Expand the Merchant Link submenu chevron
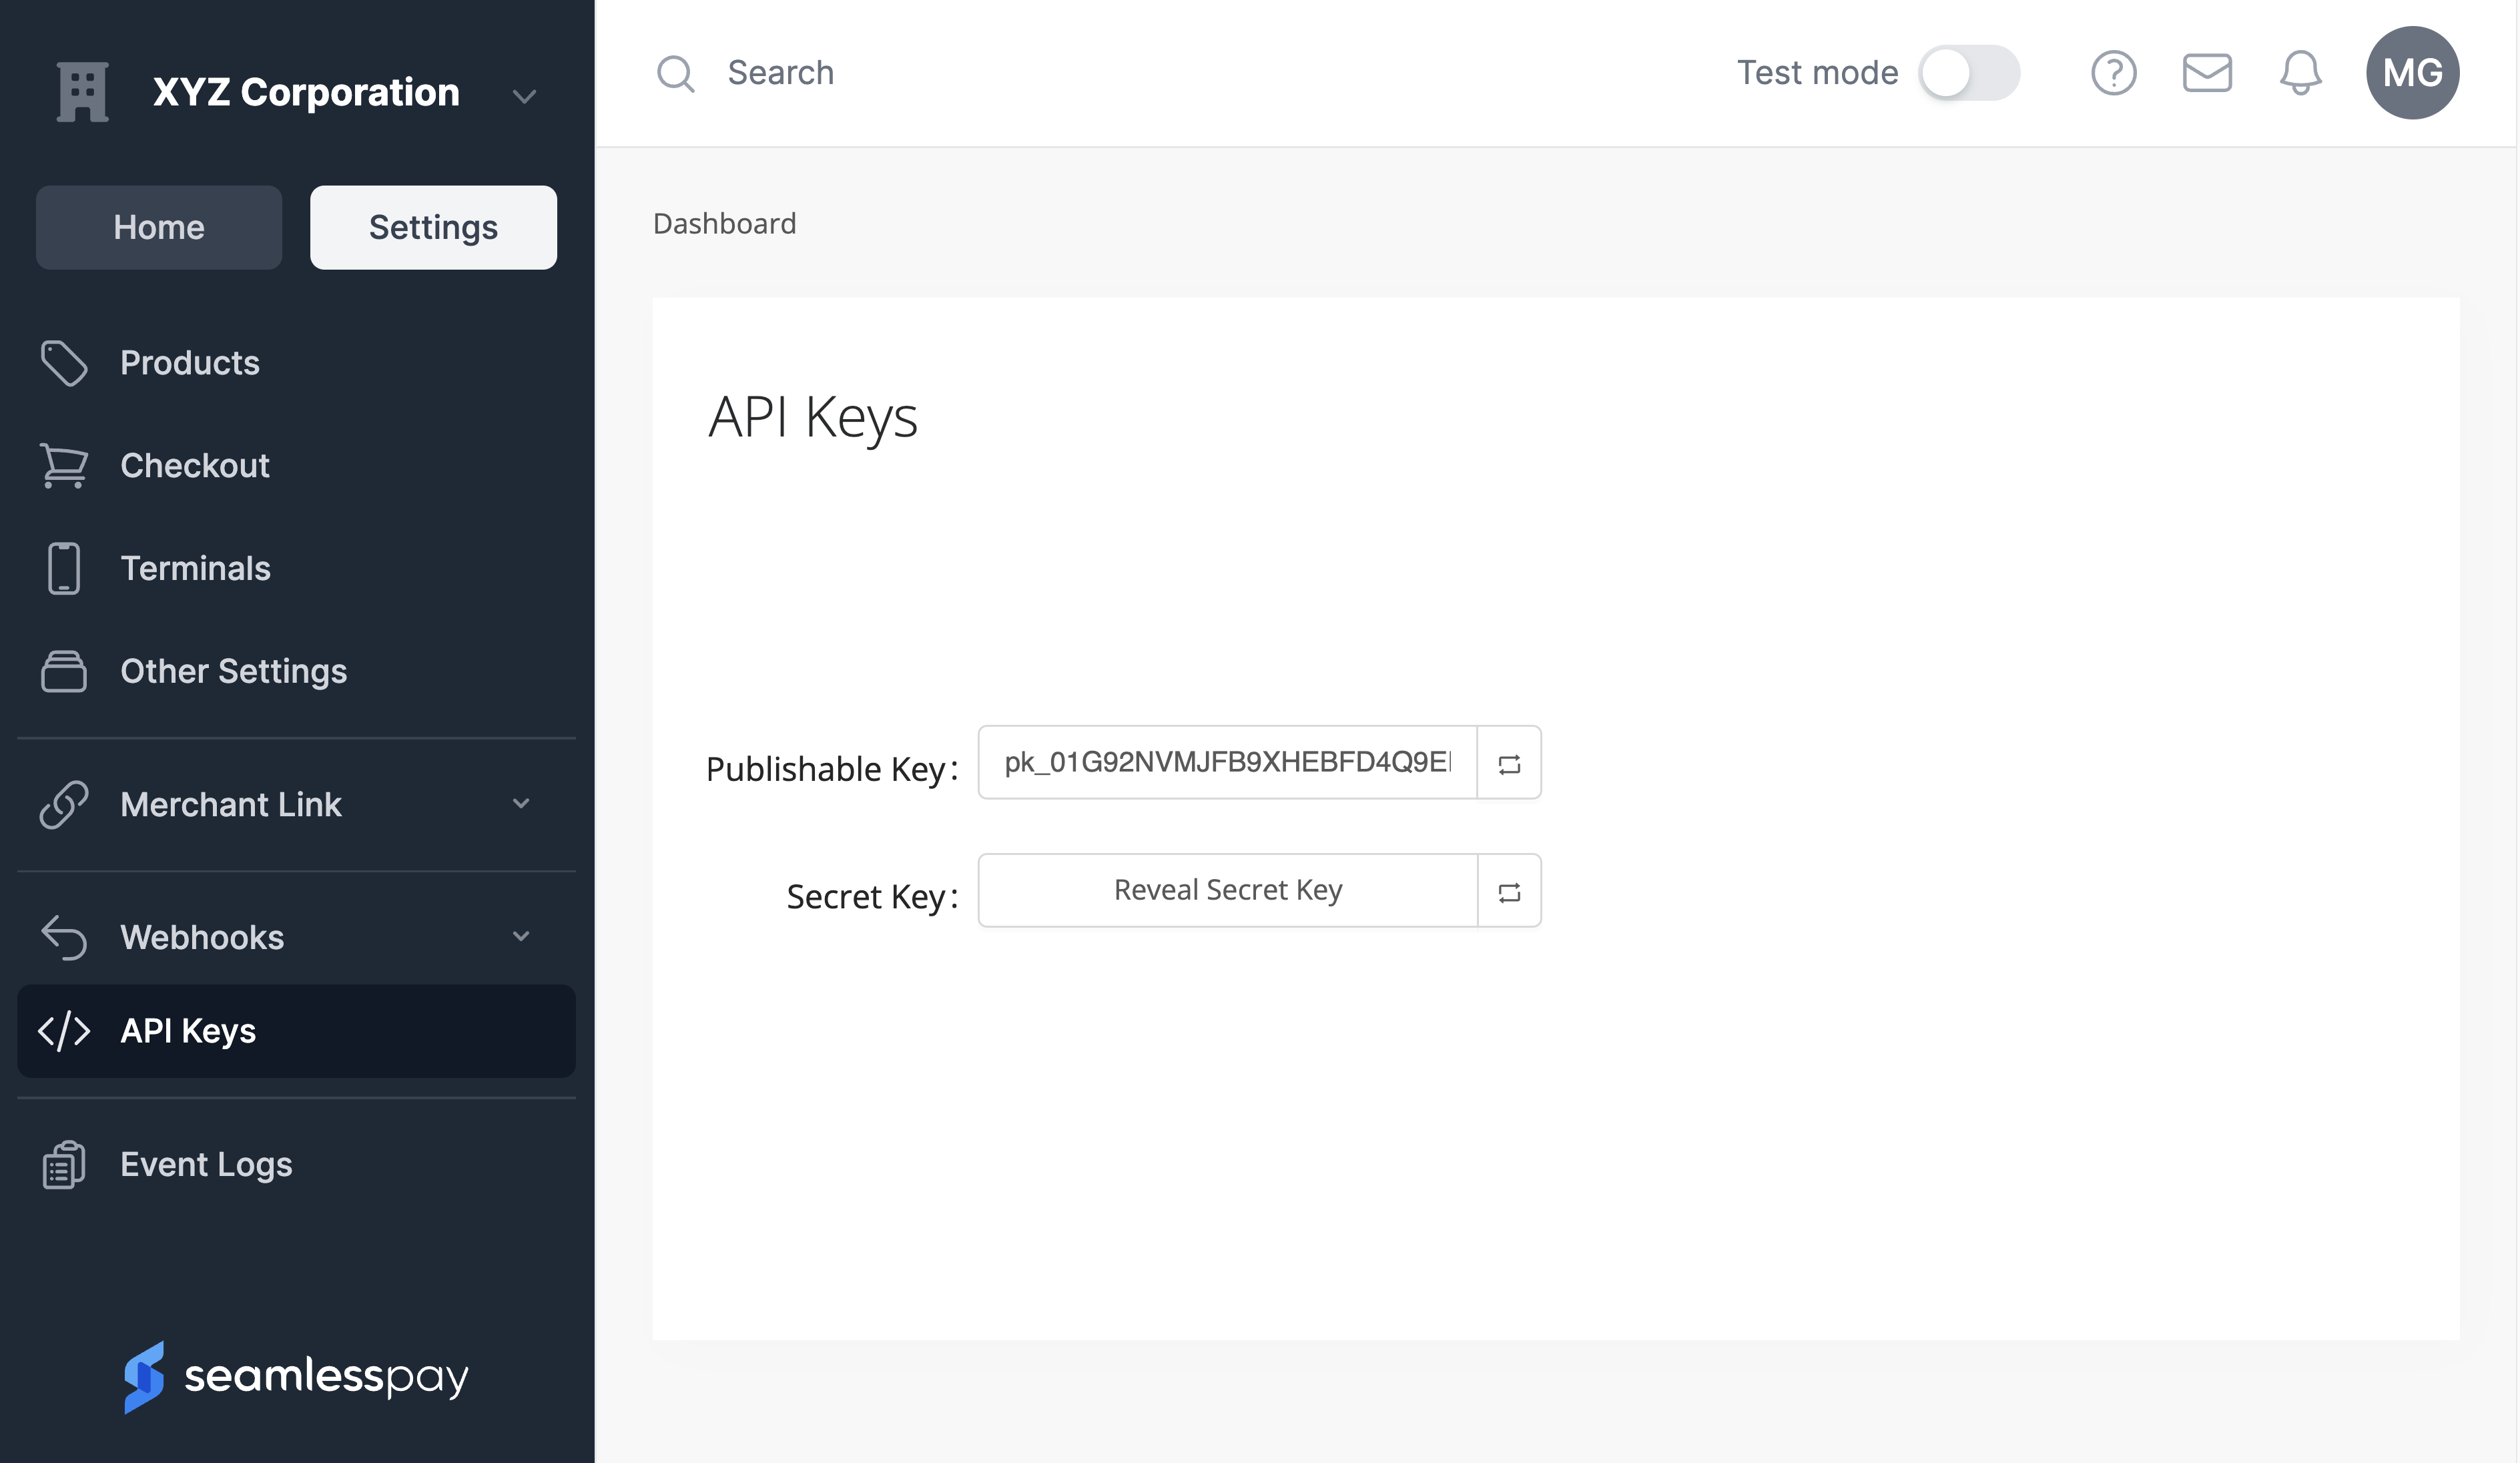The width and height of the screenshot is (2520, 1463). point(521,804)
